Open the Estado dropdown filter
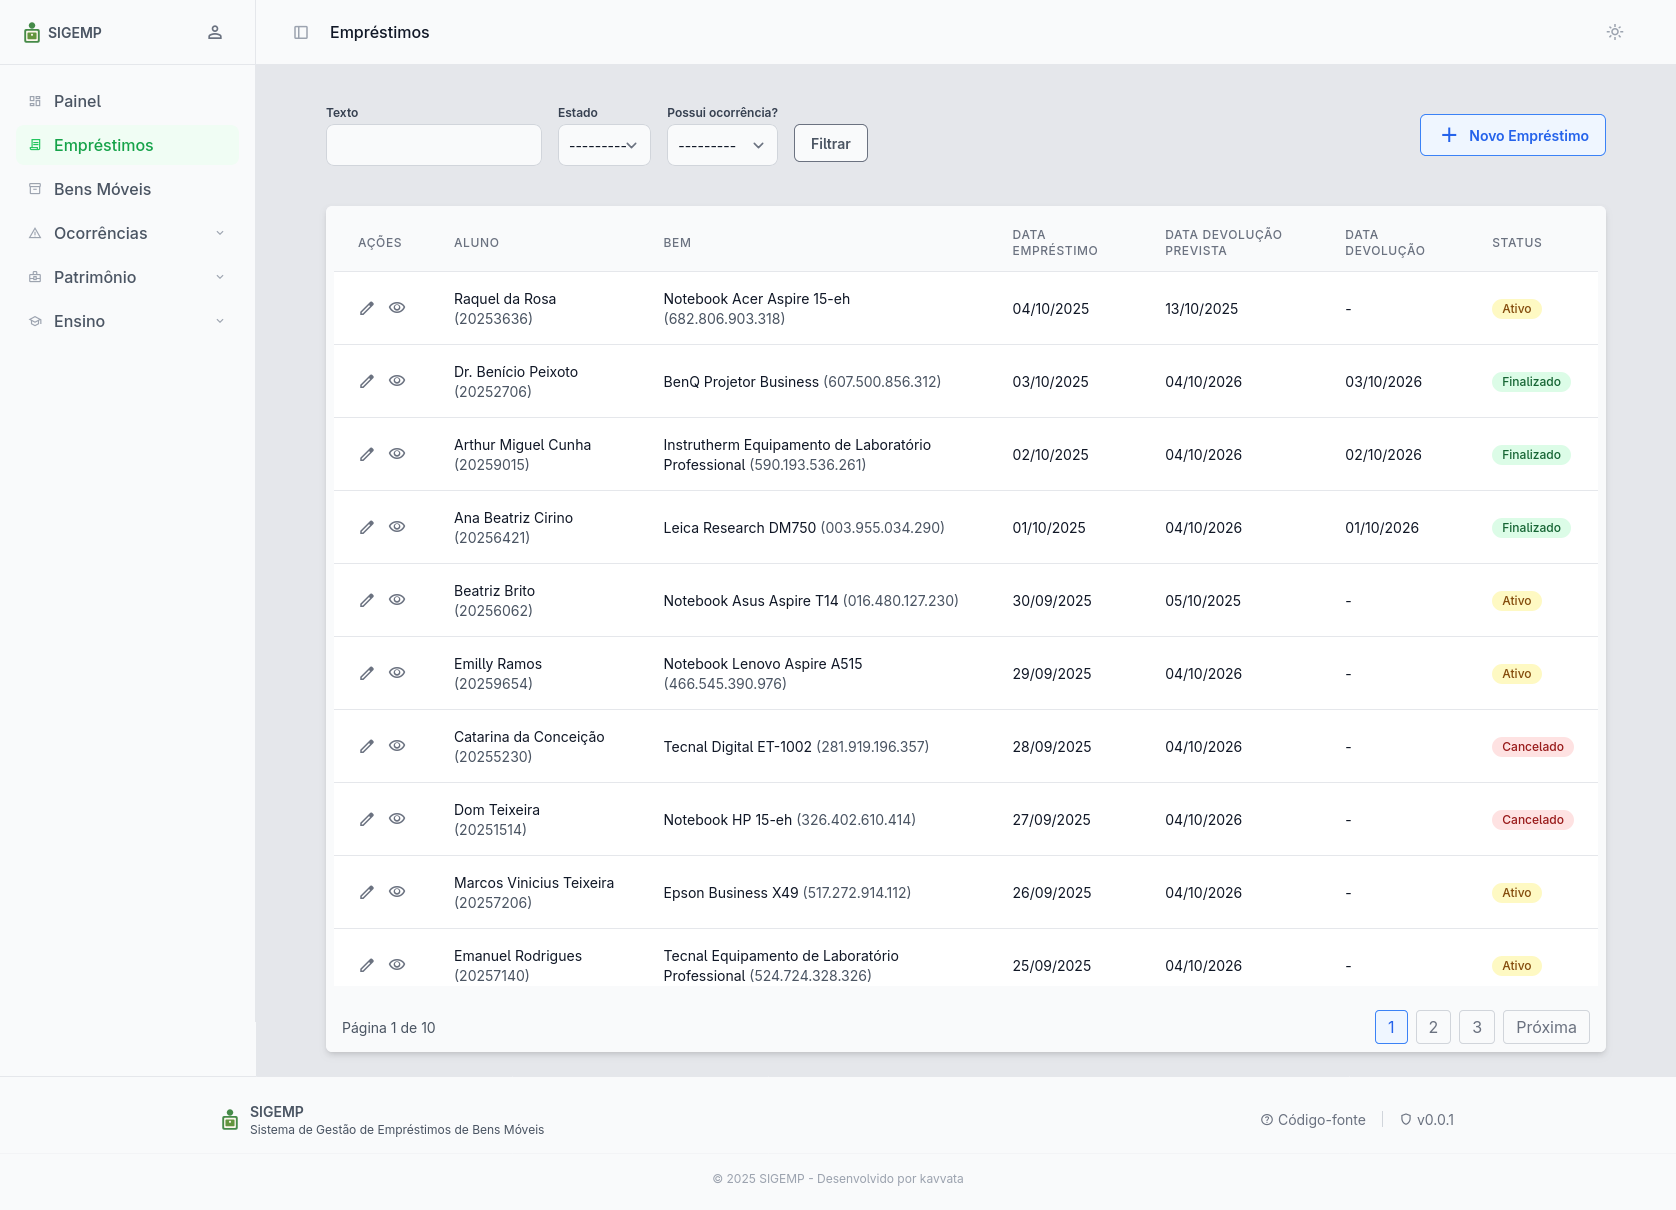 (604, 145)
